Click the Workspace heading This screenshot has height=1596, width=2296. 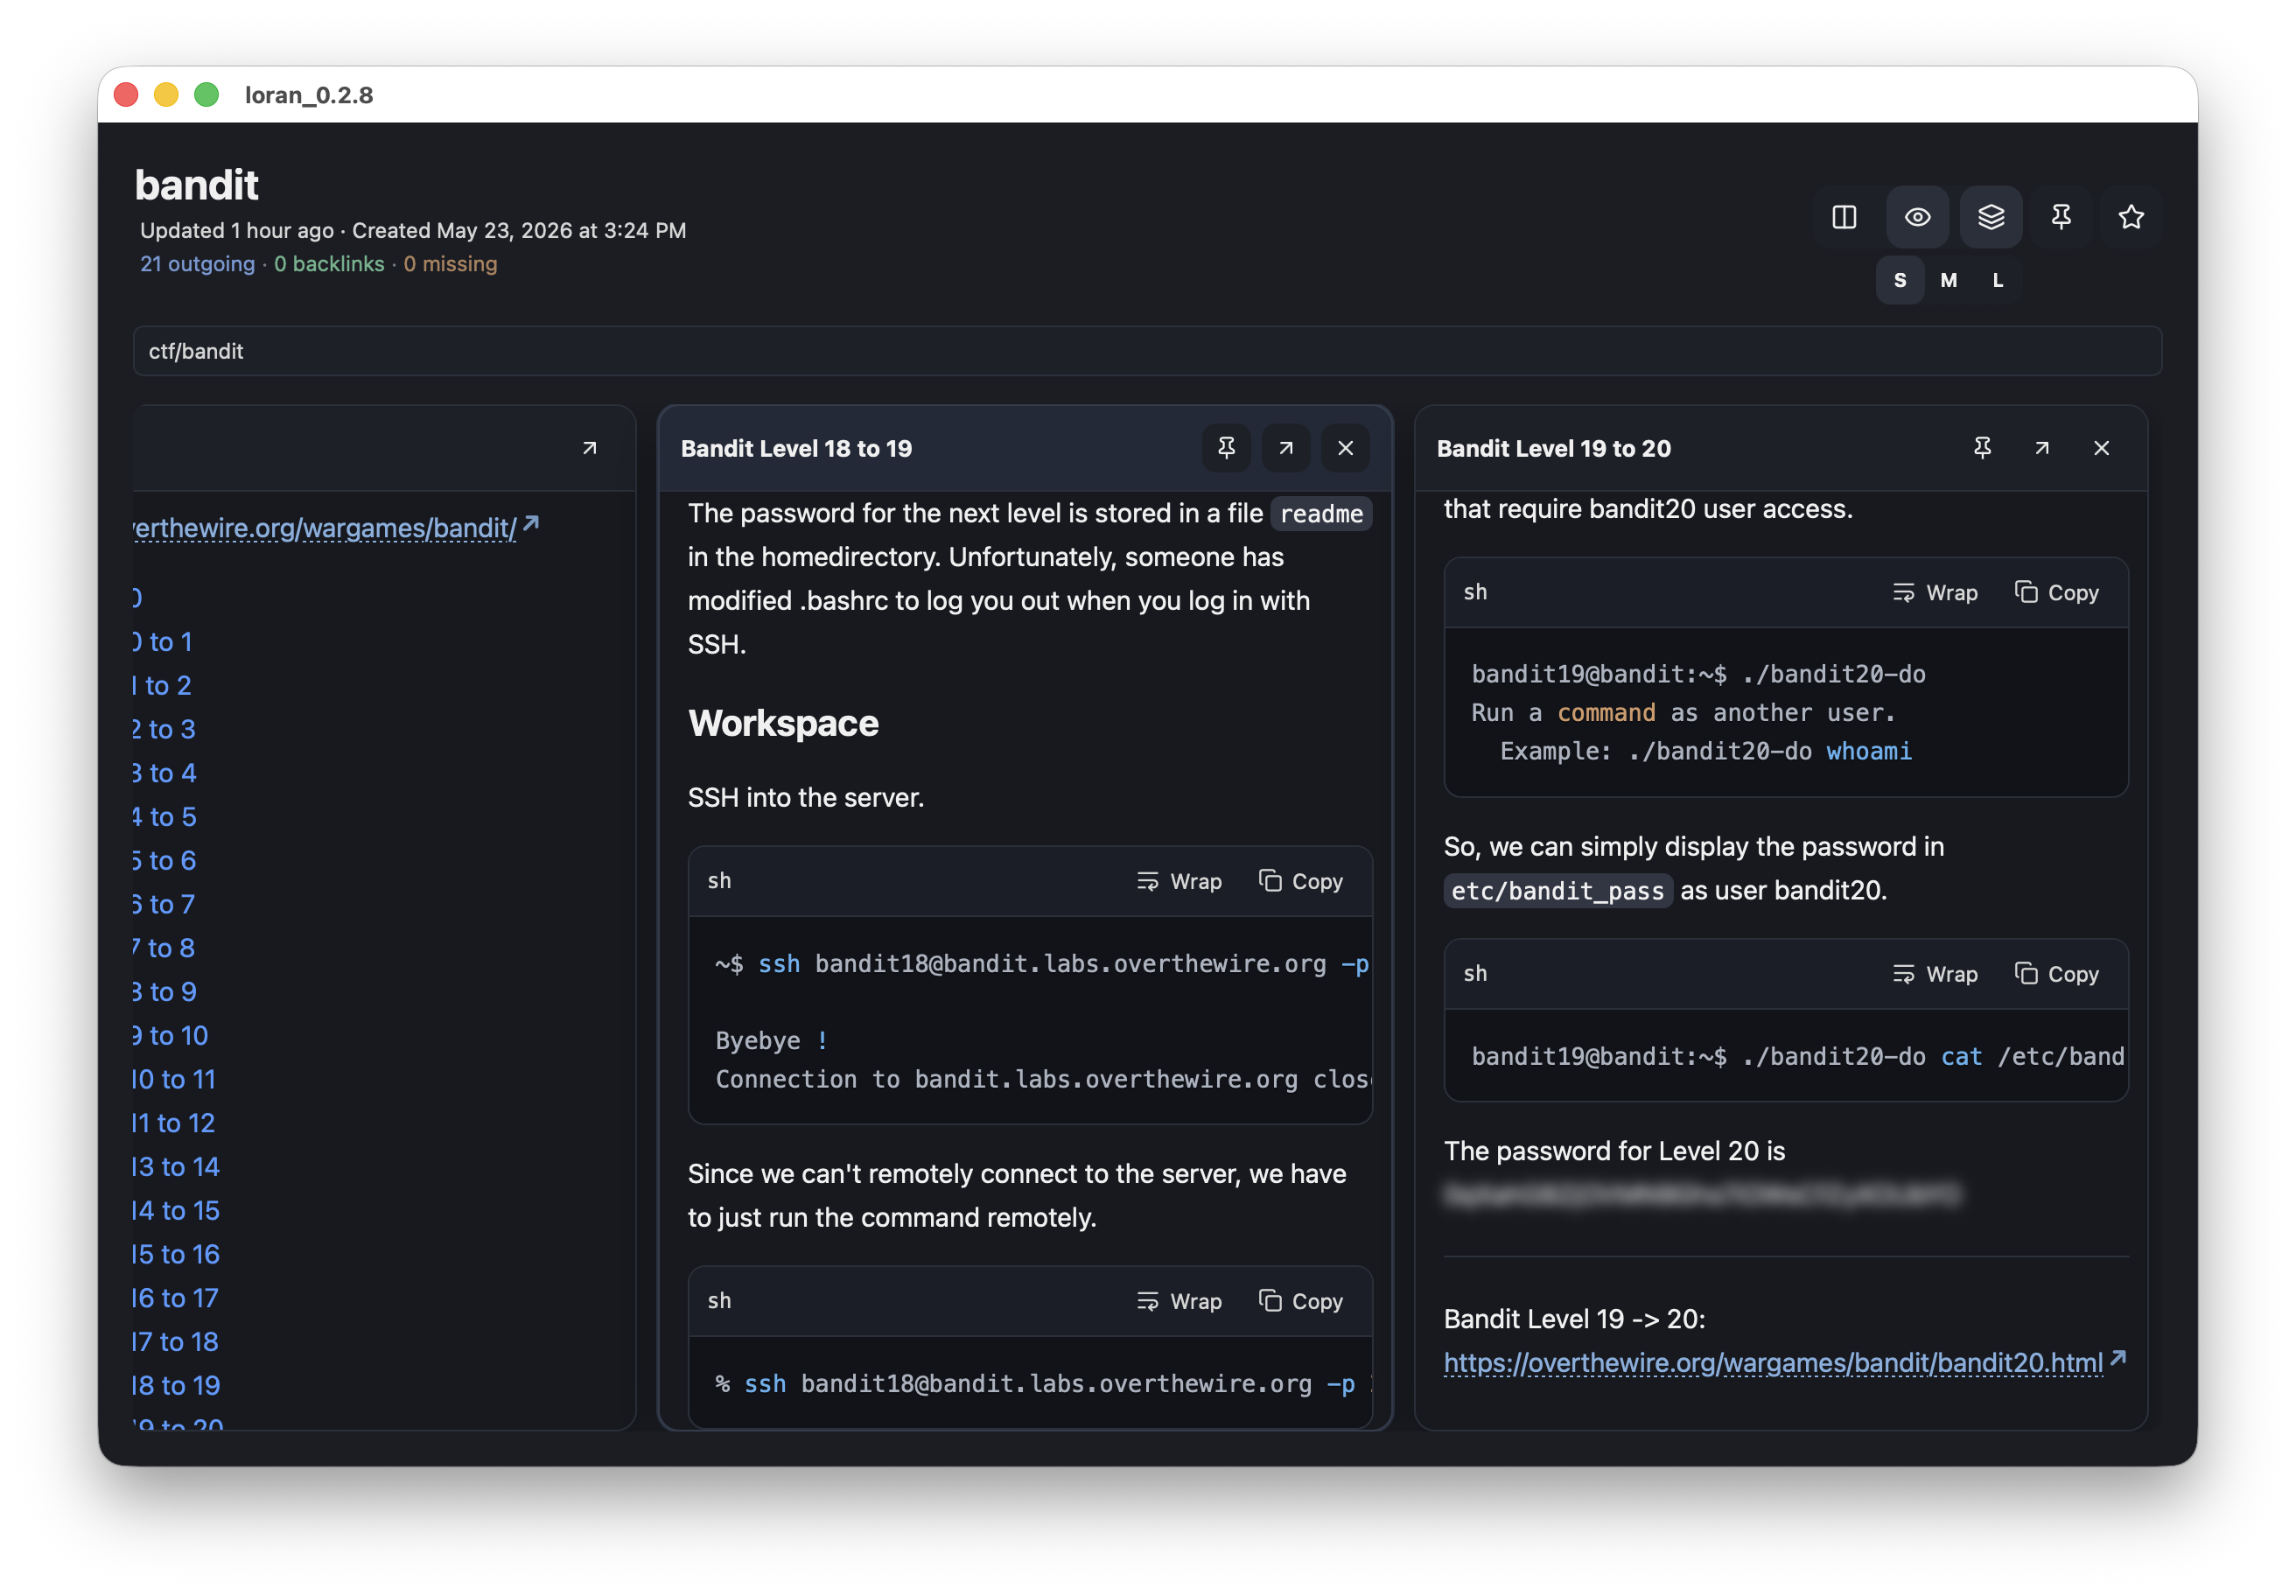(783, 723)
